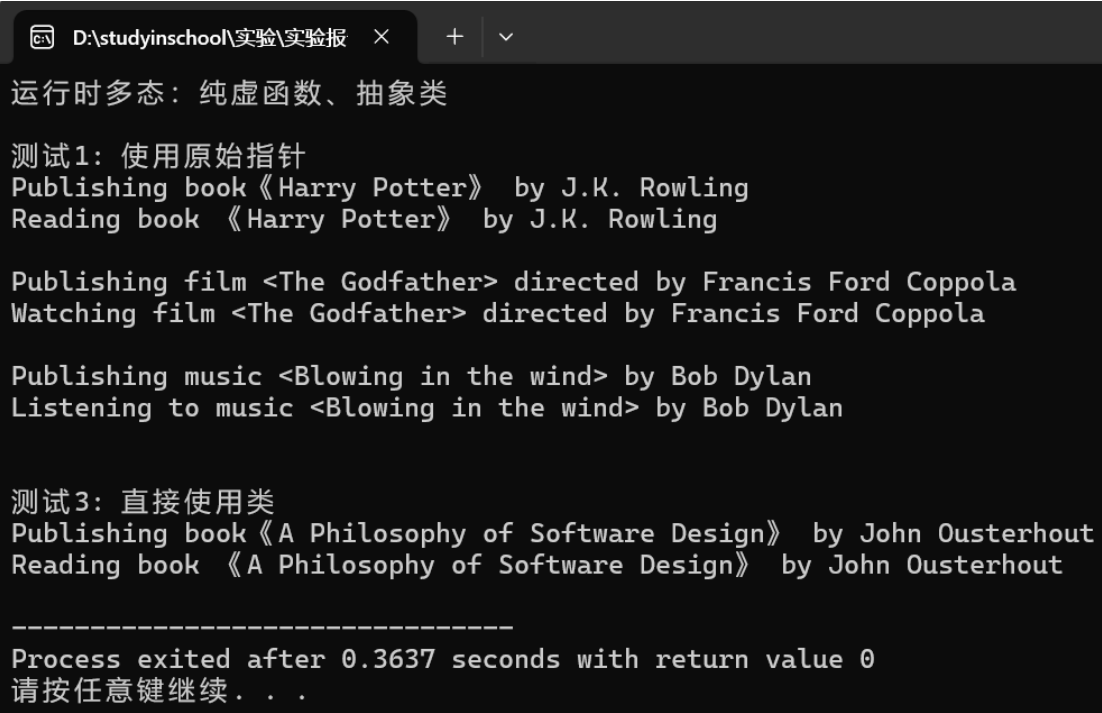
Task: Open a new terminal tab with the plus icon
Action: 455,36
